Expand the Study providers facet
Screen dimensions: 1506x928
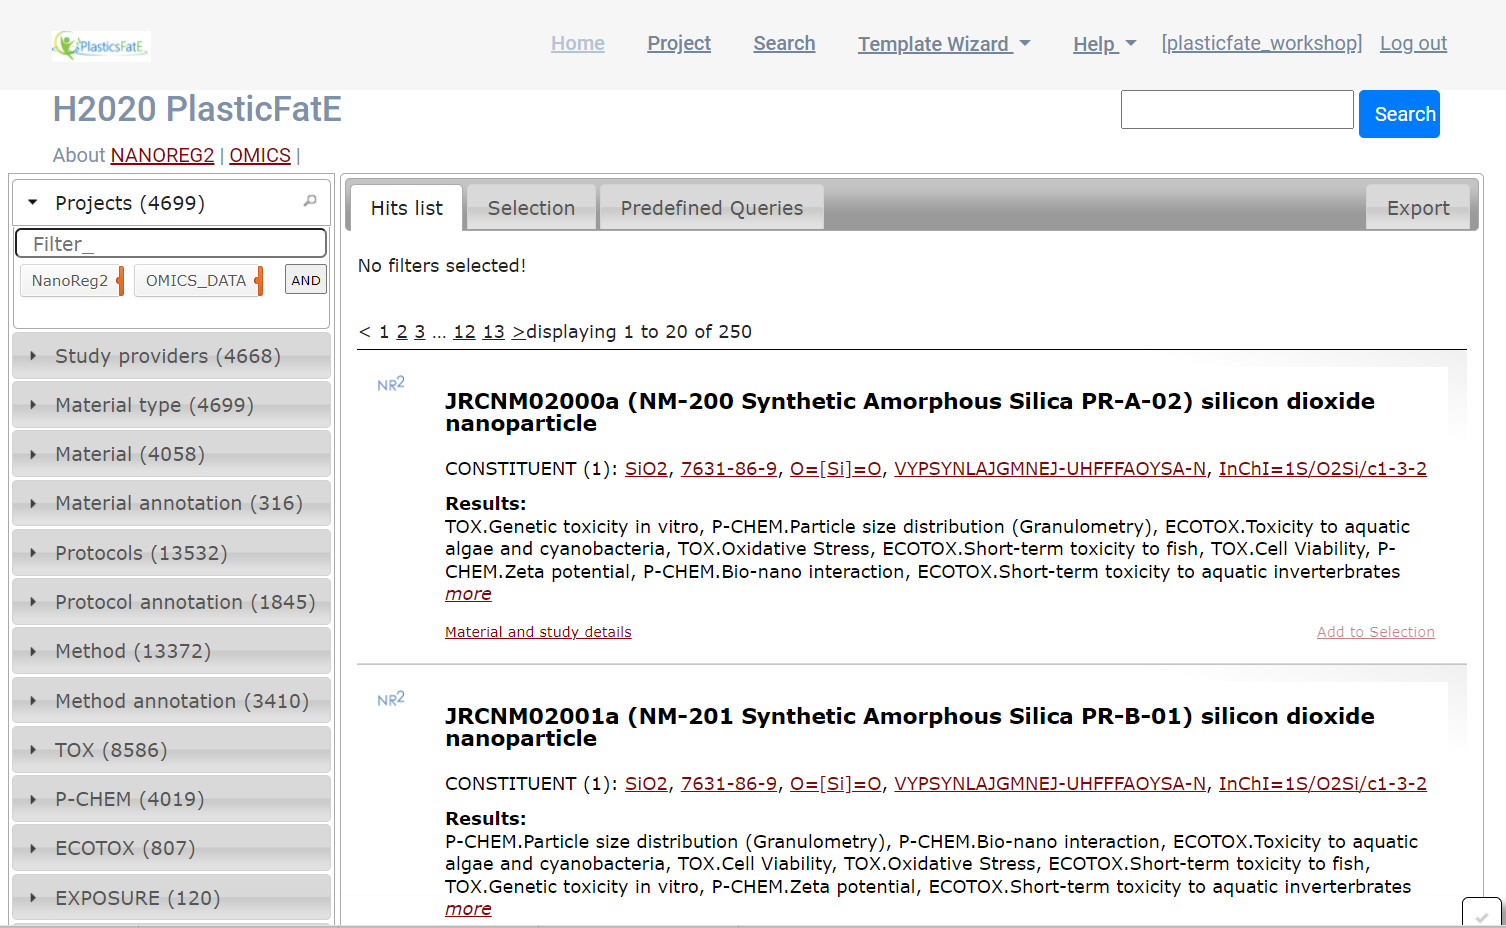pos(168,356)
